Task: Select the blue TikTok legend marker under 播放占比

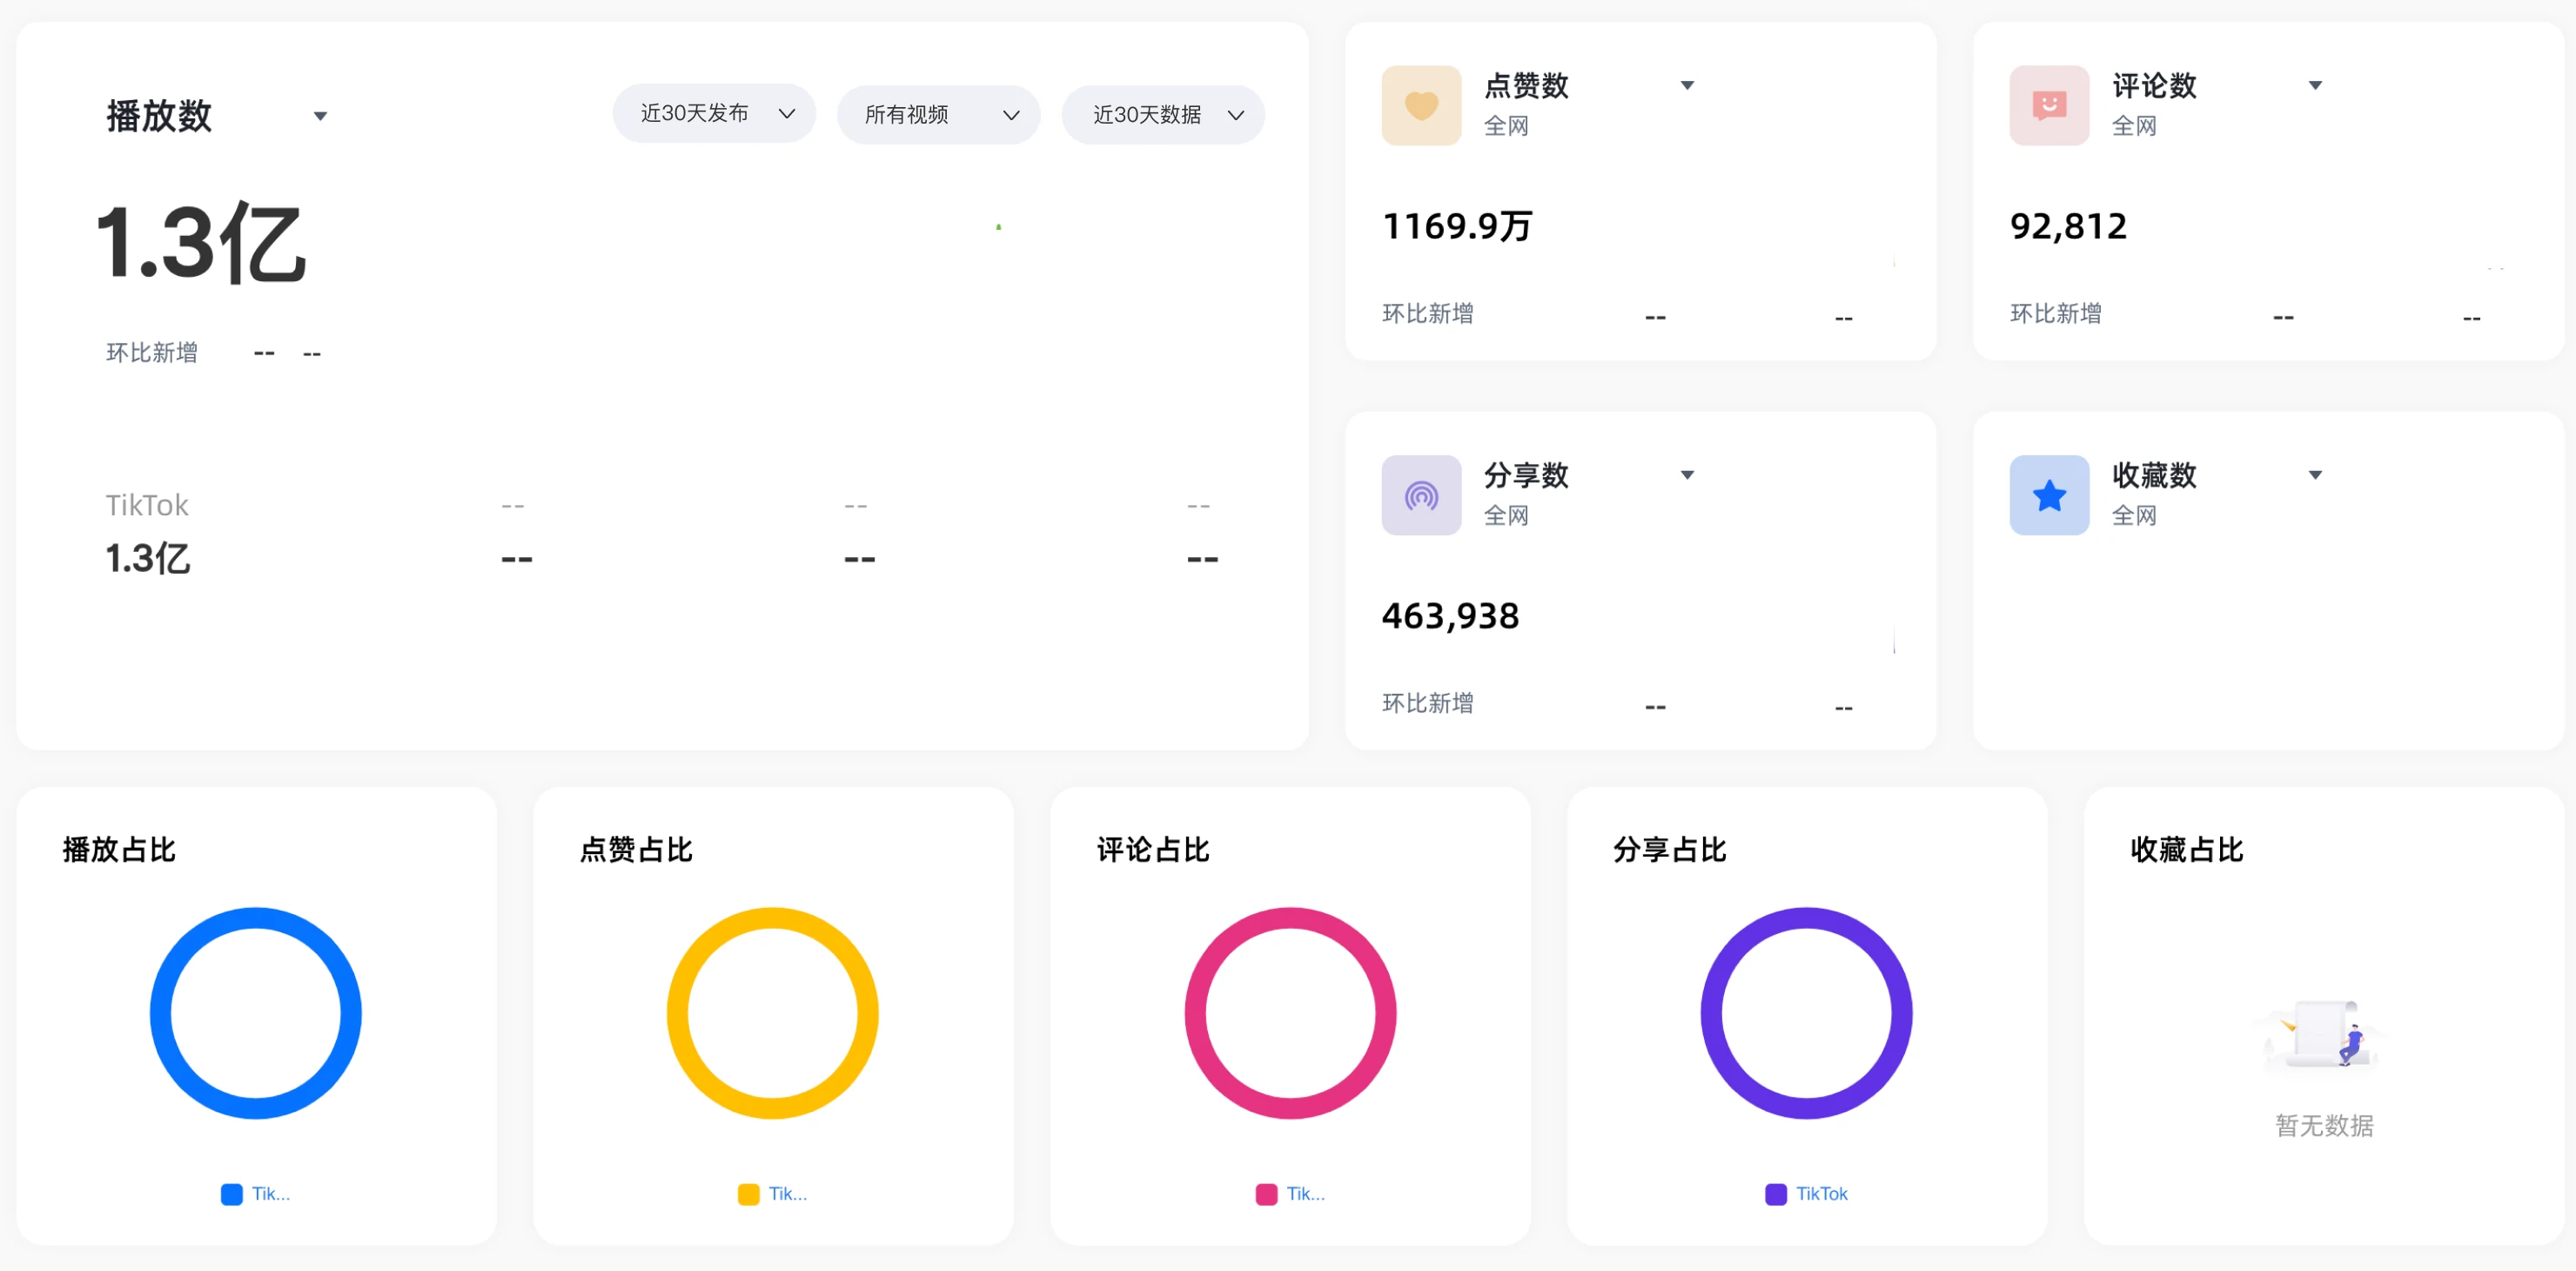Action: [x=232, y=1193]
